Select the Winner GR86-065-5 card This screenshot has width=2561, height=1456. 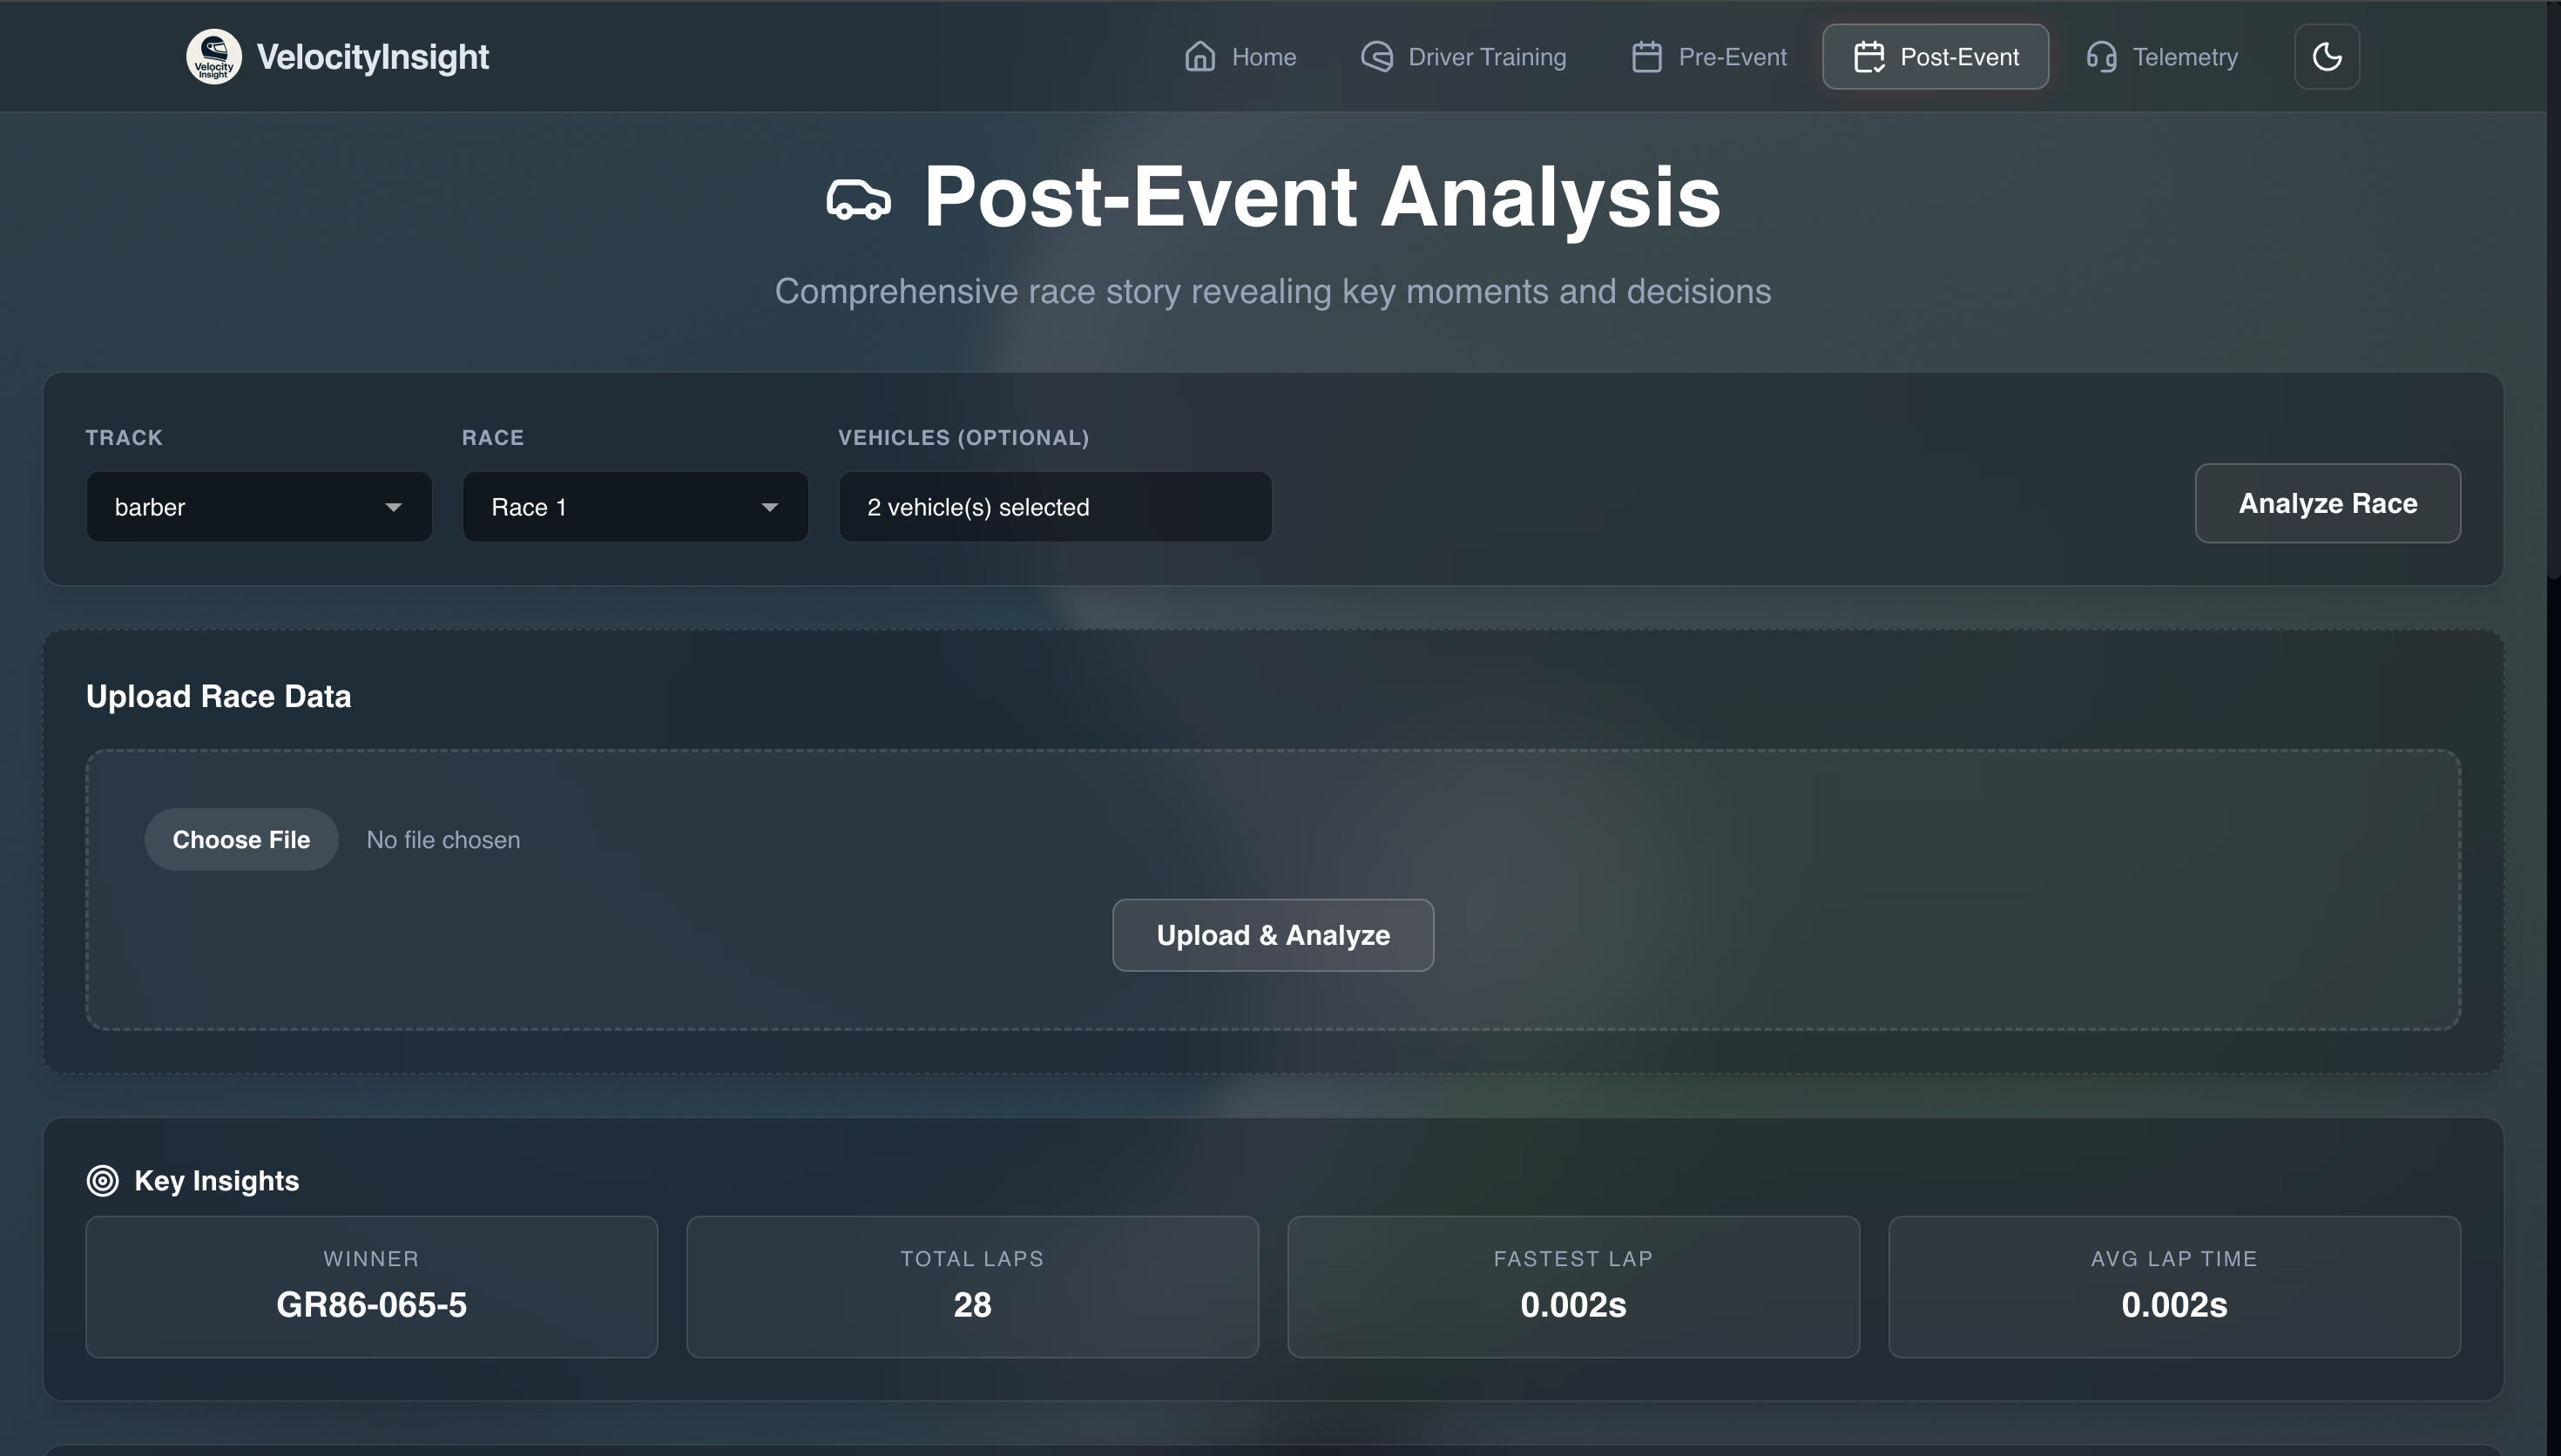click(x=371, y=1286)
